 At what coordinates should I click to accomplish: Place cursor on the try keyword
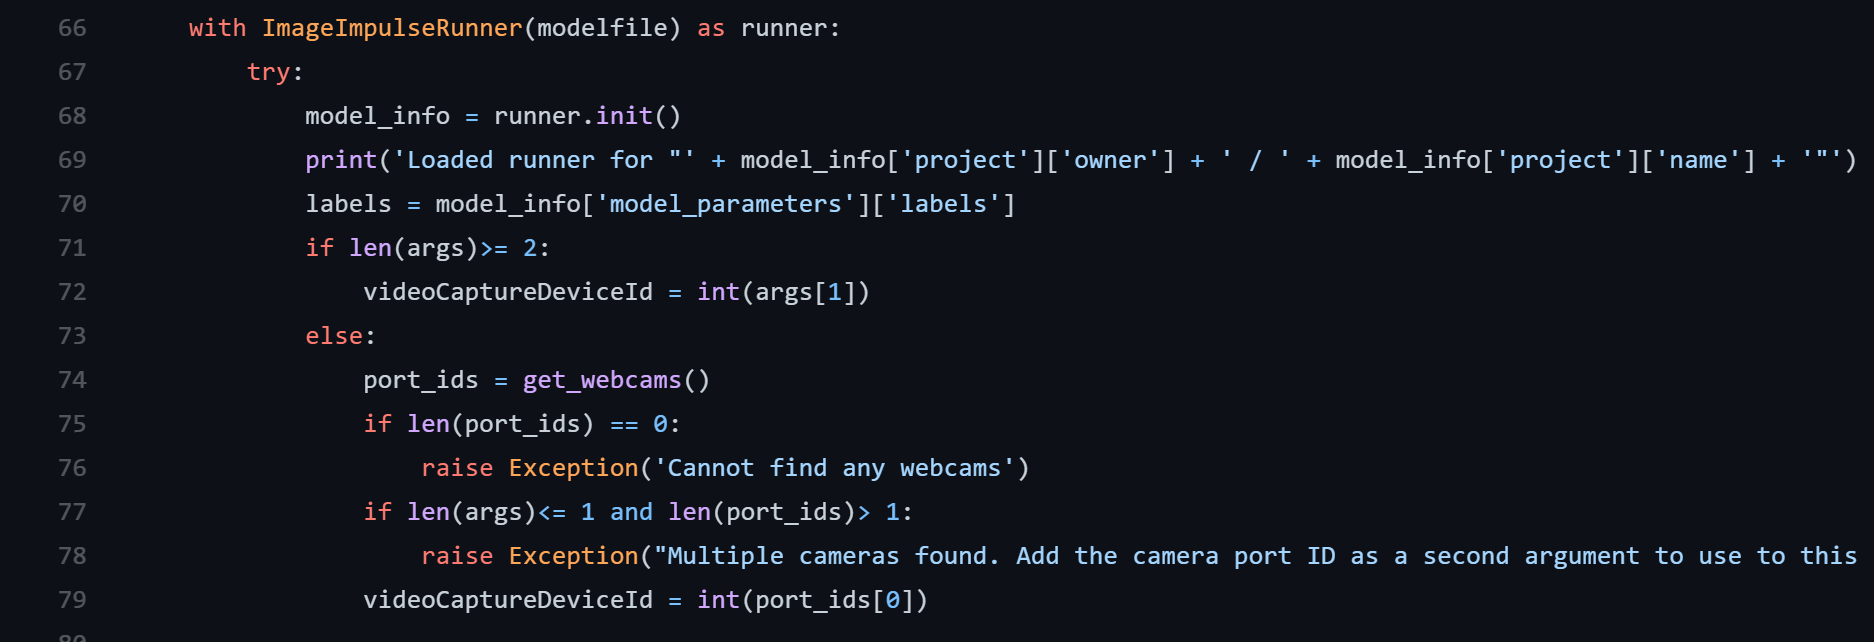click(268, 72)
